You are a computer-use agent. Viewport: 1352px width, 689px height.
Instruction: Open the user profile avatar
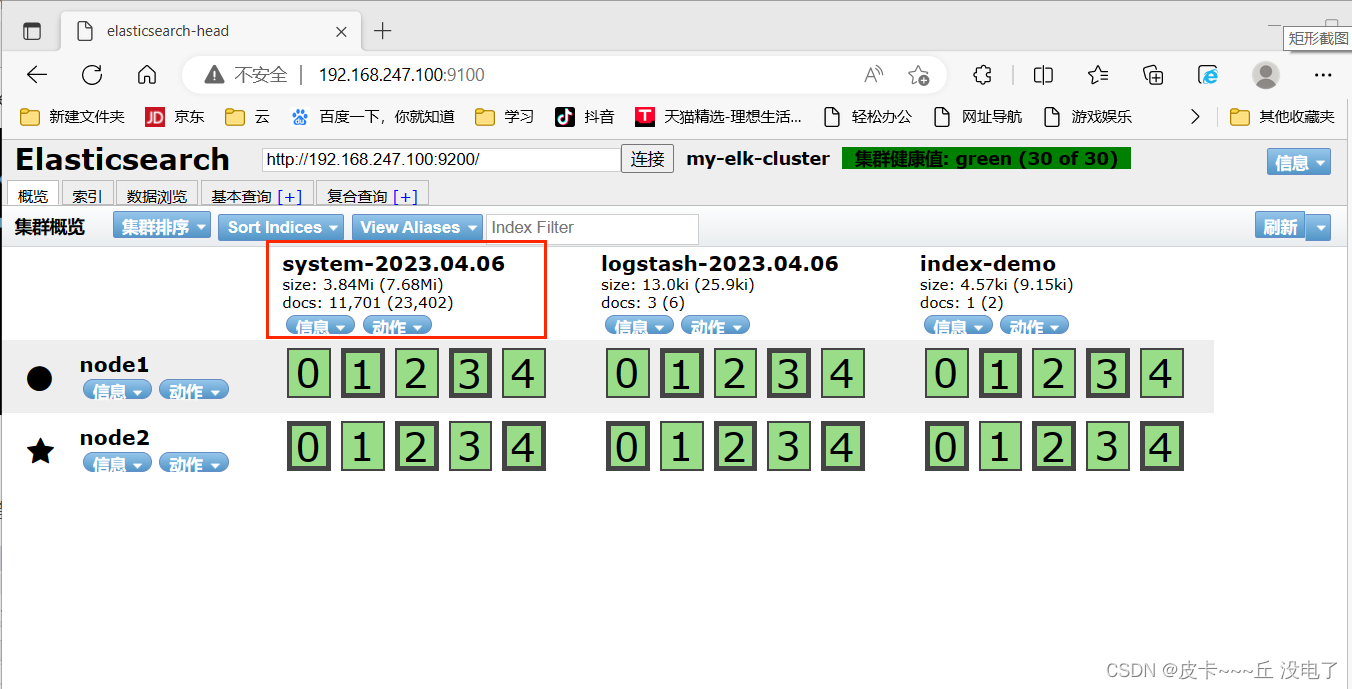(1266, 75)
